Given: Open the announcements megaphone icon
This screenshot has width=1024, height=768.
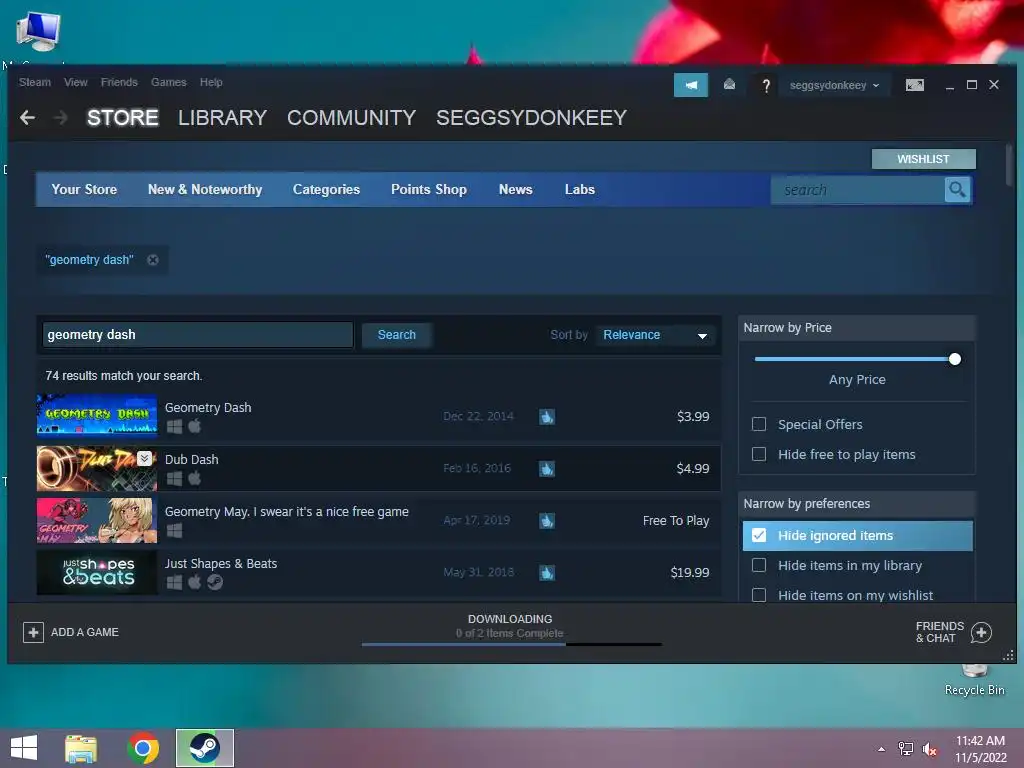Looking at the screenshot, I should [x=691, y=85].
